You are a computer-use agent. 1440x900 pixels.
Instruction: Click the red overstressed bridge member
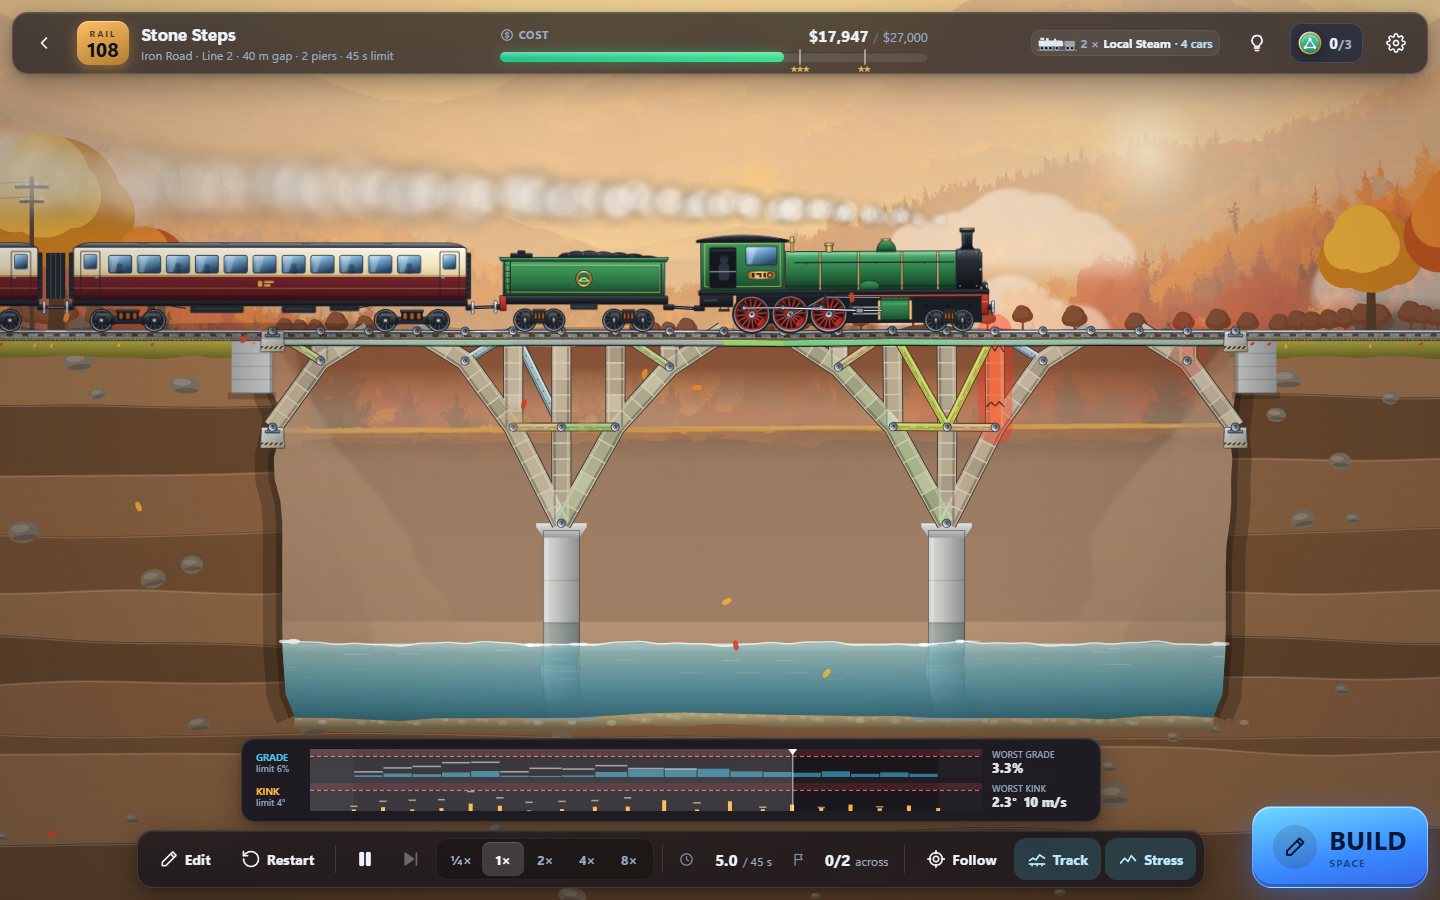click(x=995, y=385)
